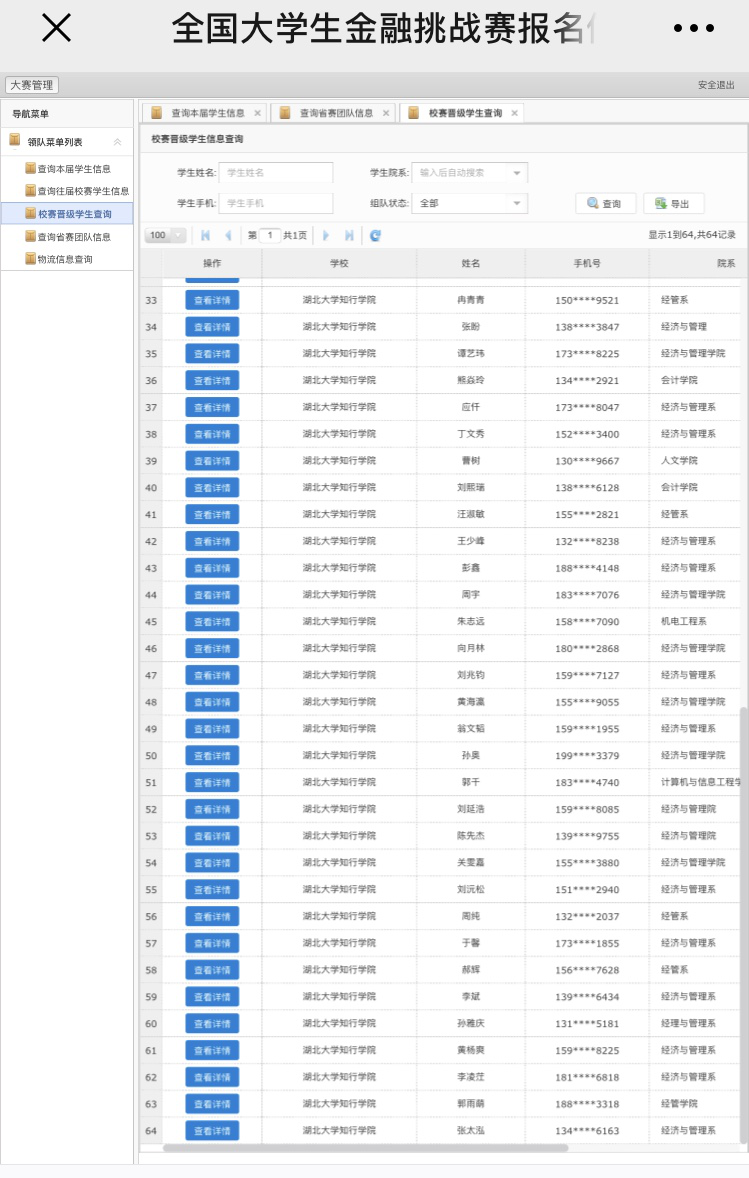The height and width of the screenshot is (1178, 749).
Task: Collapse the 领队菜单列表 panel
Action: [118, 142]
